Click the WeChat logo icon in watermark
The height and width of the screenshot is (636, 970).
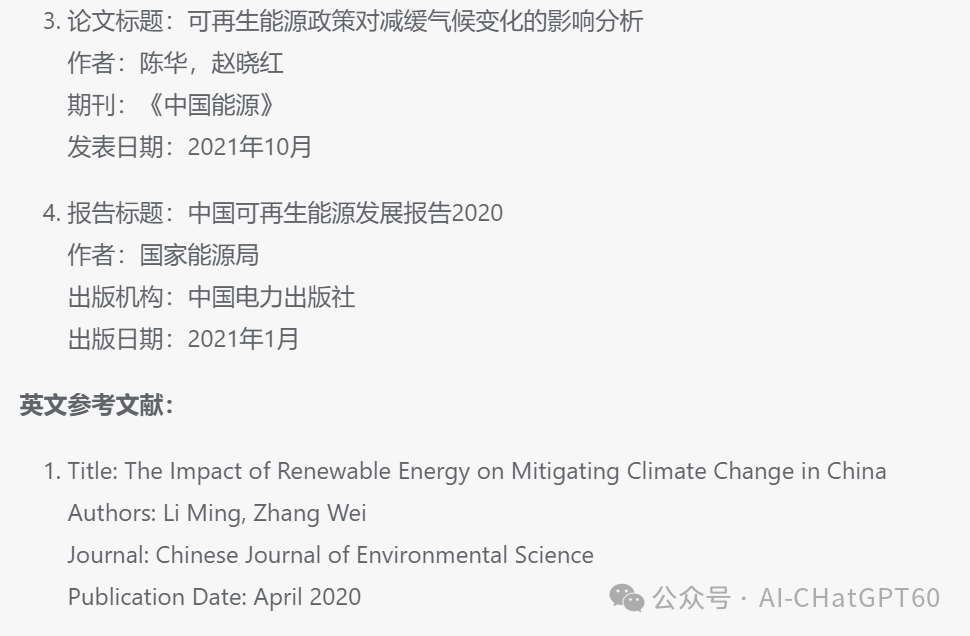627,598
